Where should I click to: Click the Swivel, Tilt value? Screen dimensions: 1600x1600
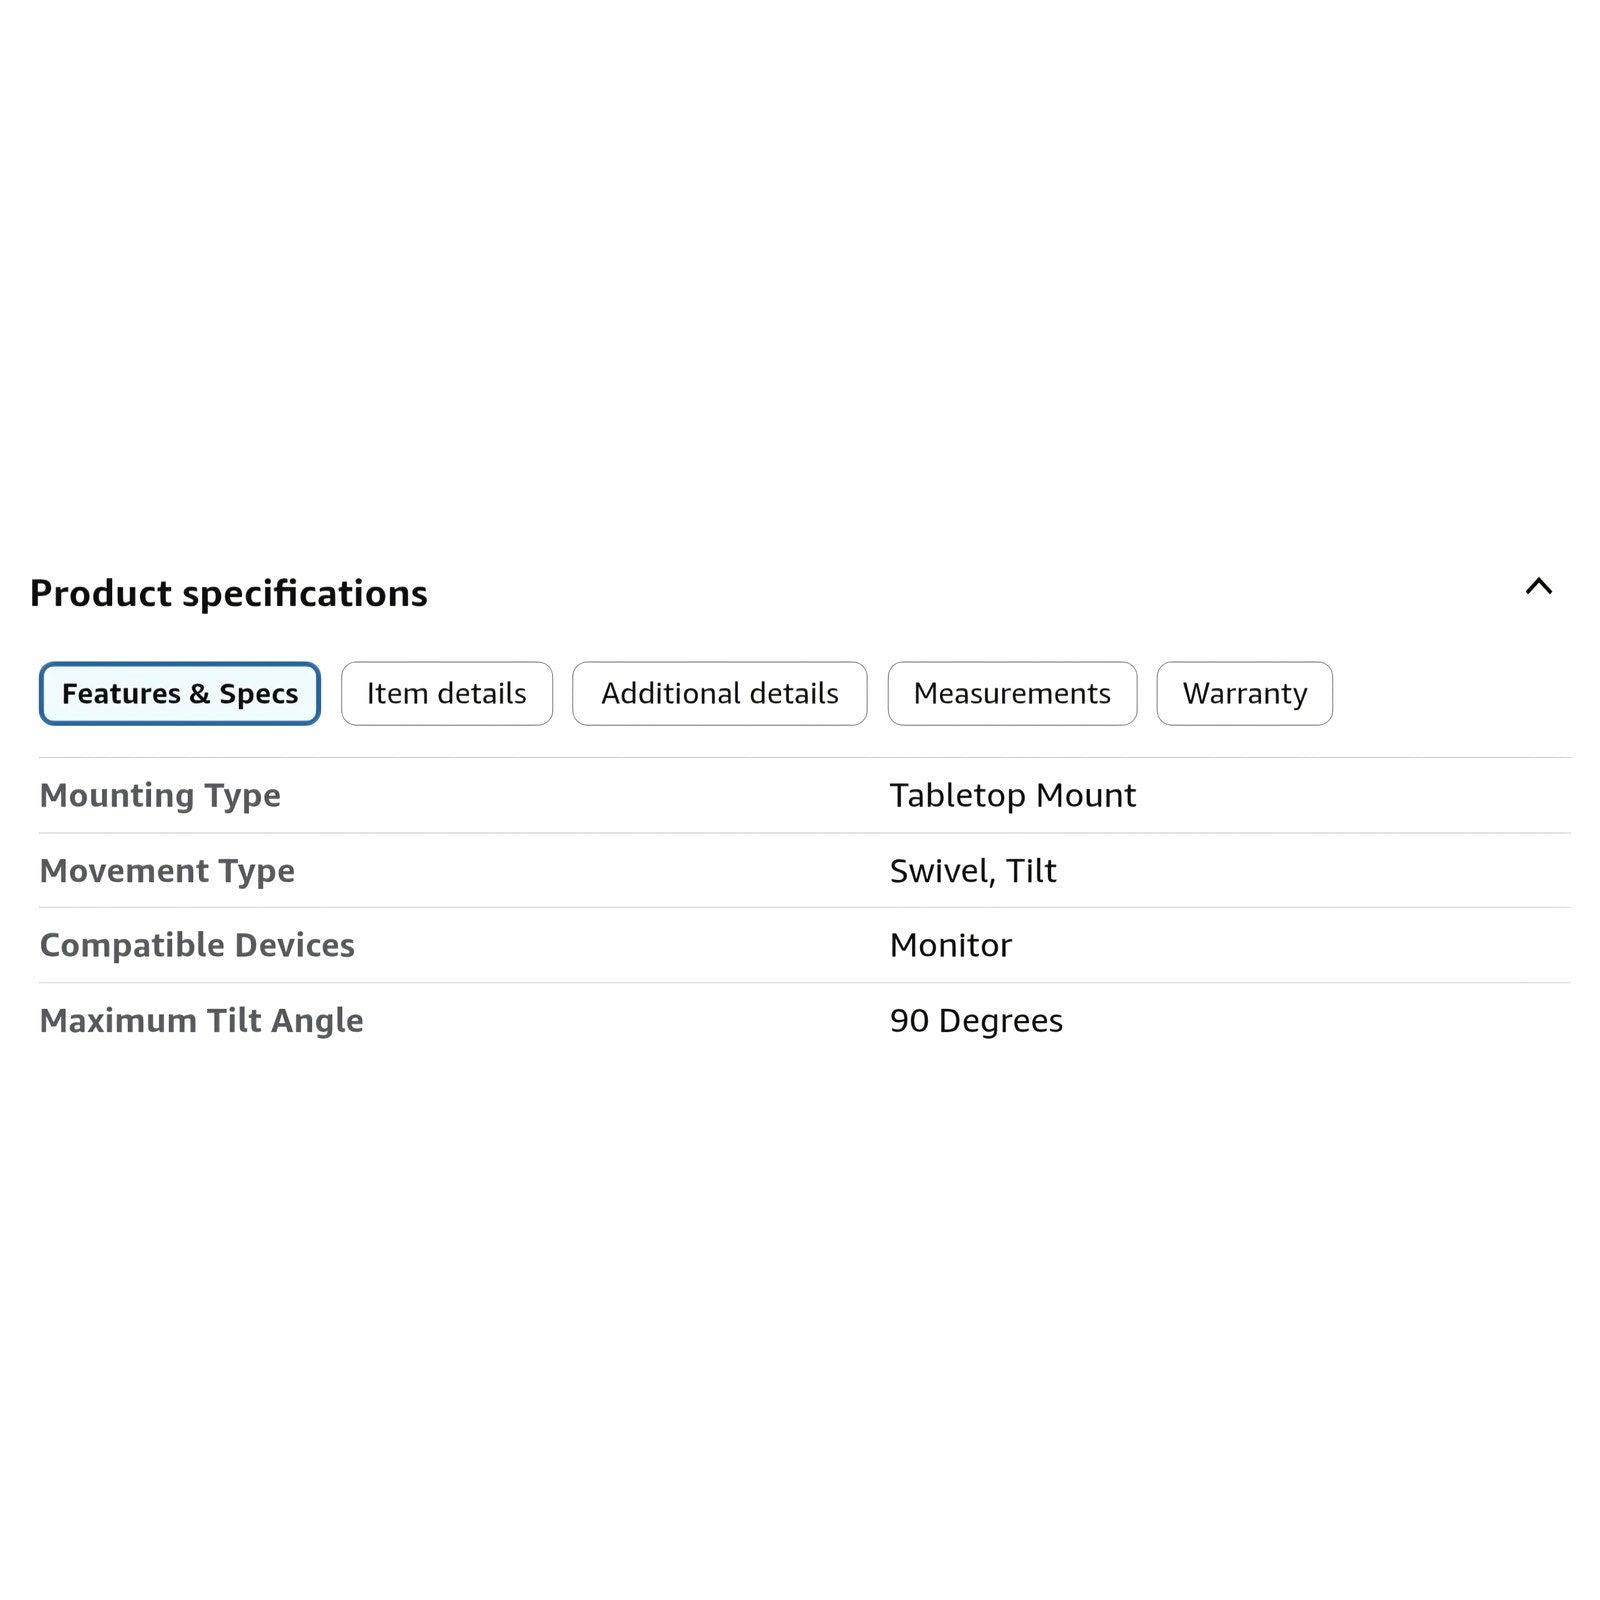(972, 871)
